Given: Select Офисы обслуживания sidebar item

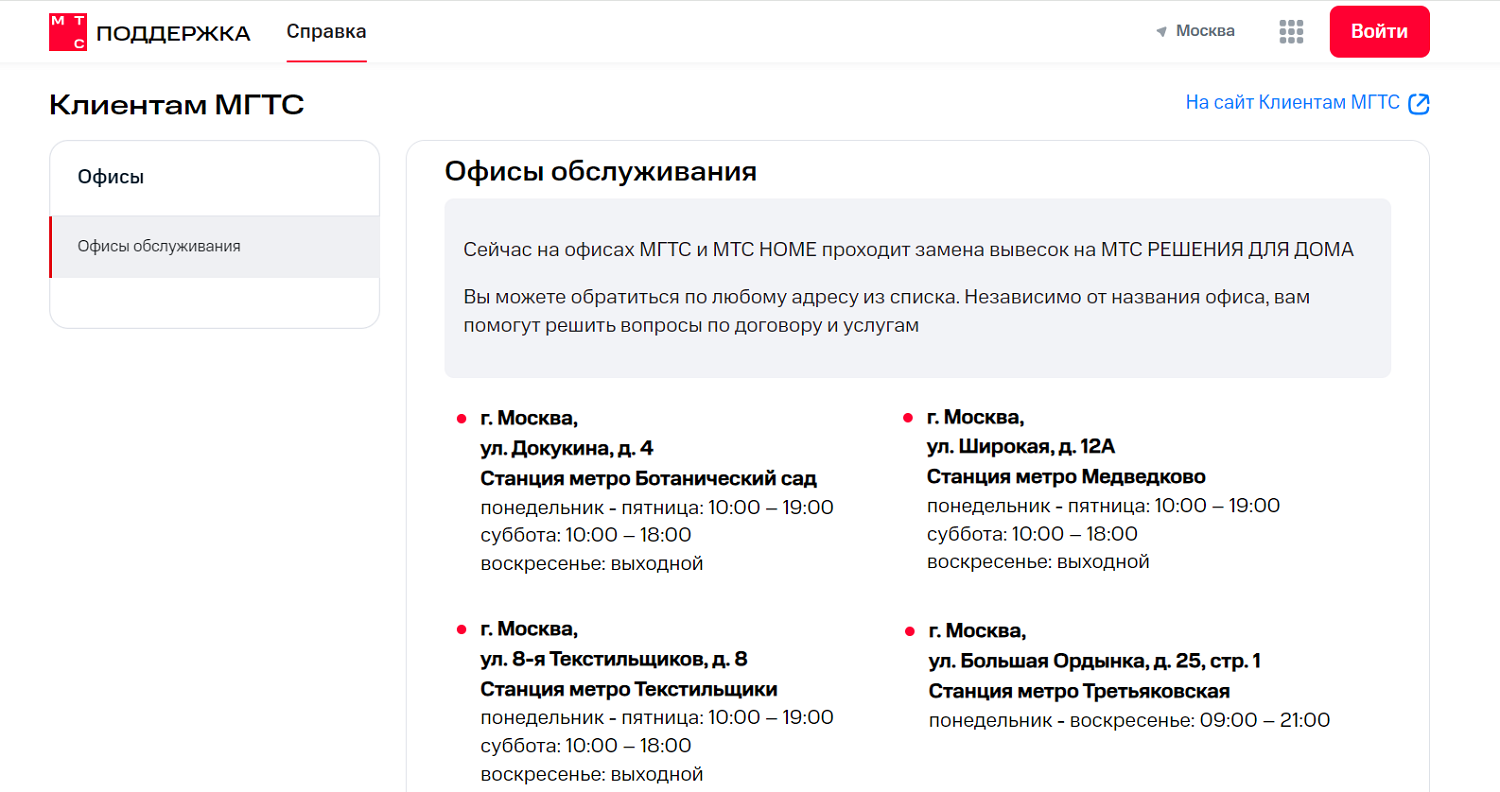Looking at the screenshot, I should pos(214,246).
